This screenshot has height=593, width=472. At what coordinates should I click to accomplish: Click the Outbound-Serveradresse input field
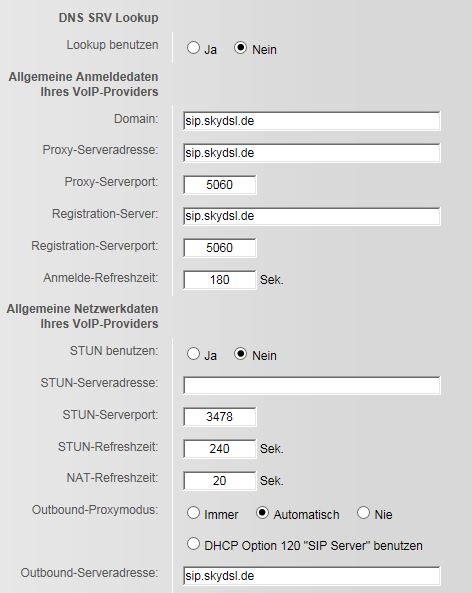(x=312, y=576)
